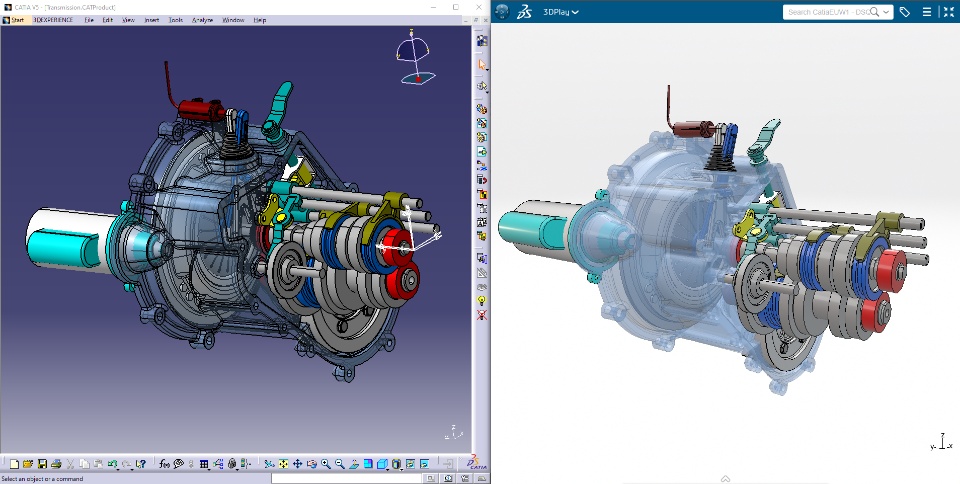
Task: Open the 3DEXPERIENCE menu
Action: tap(53, 20)
